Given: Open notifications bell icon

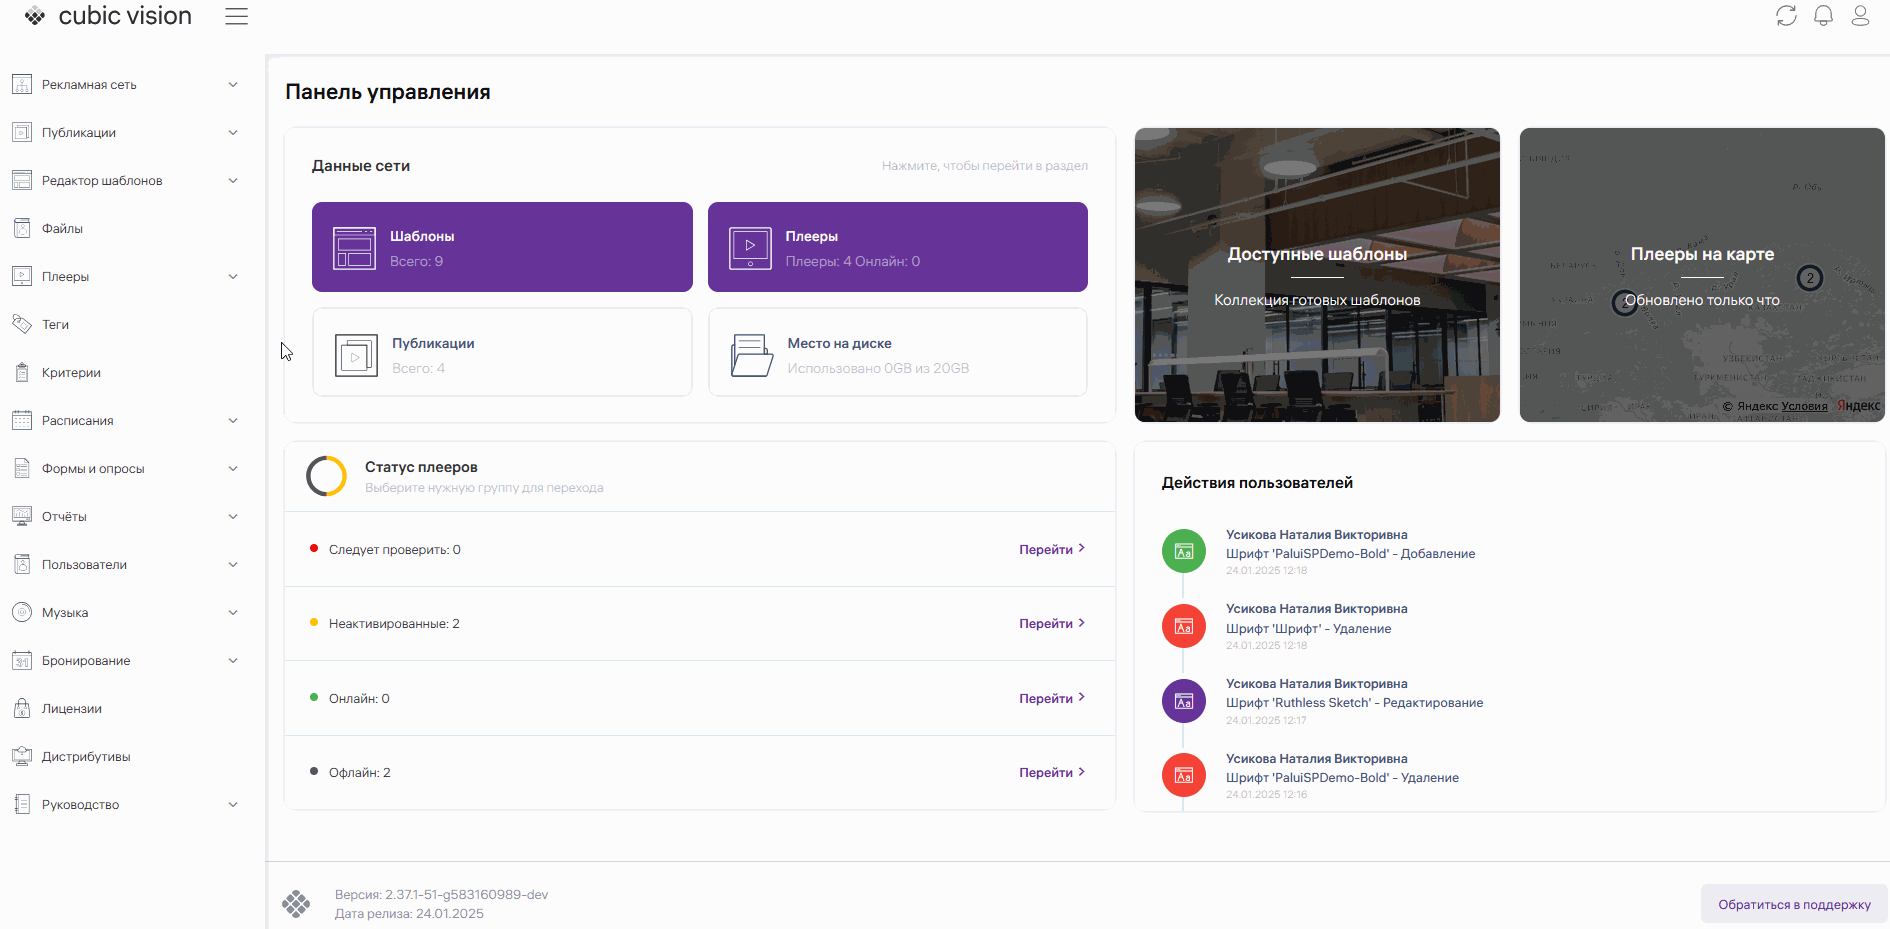Looking at the screenshot, I should pos(1823,16).
